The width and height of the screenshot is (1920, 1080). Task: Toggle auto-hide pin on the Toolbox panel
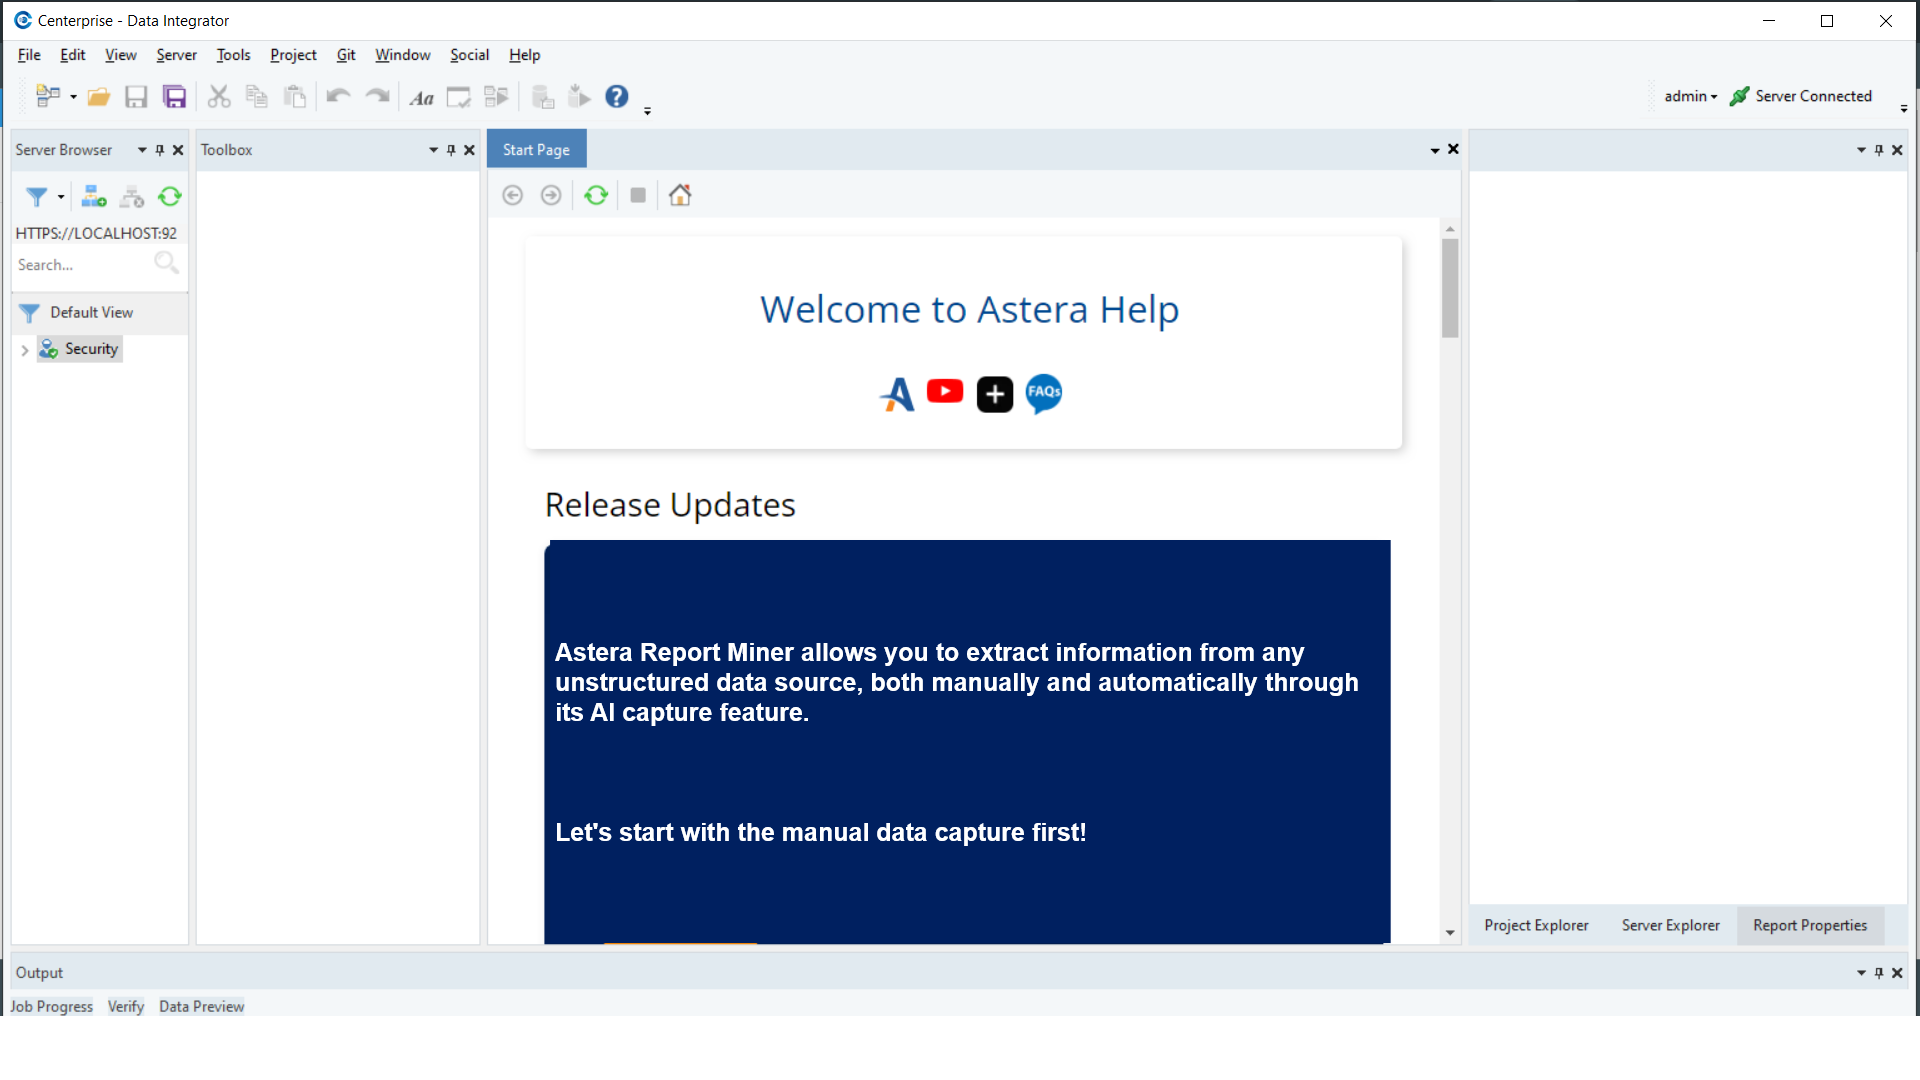451,150
